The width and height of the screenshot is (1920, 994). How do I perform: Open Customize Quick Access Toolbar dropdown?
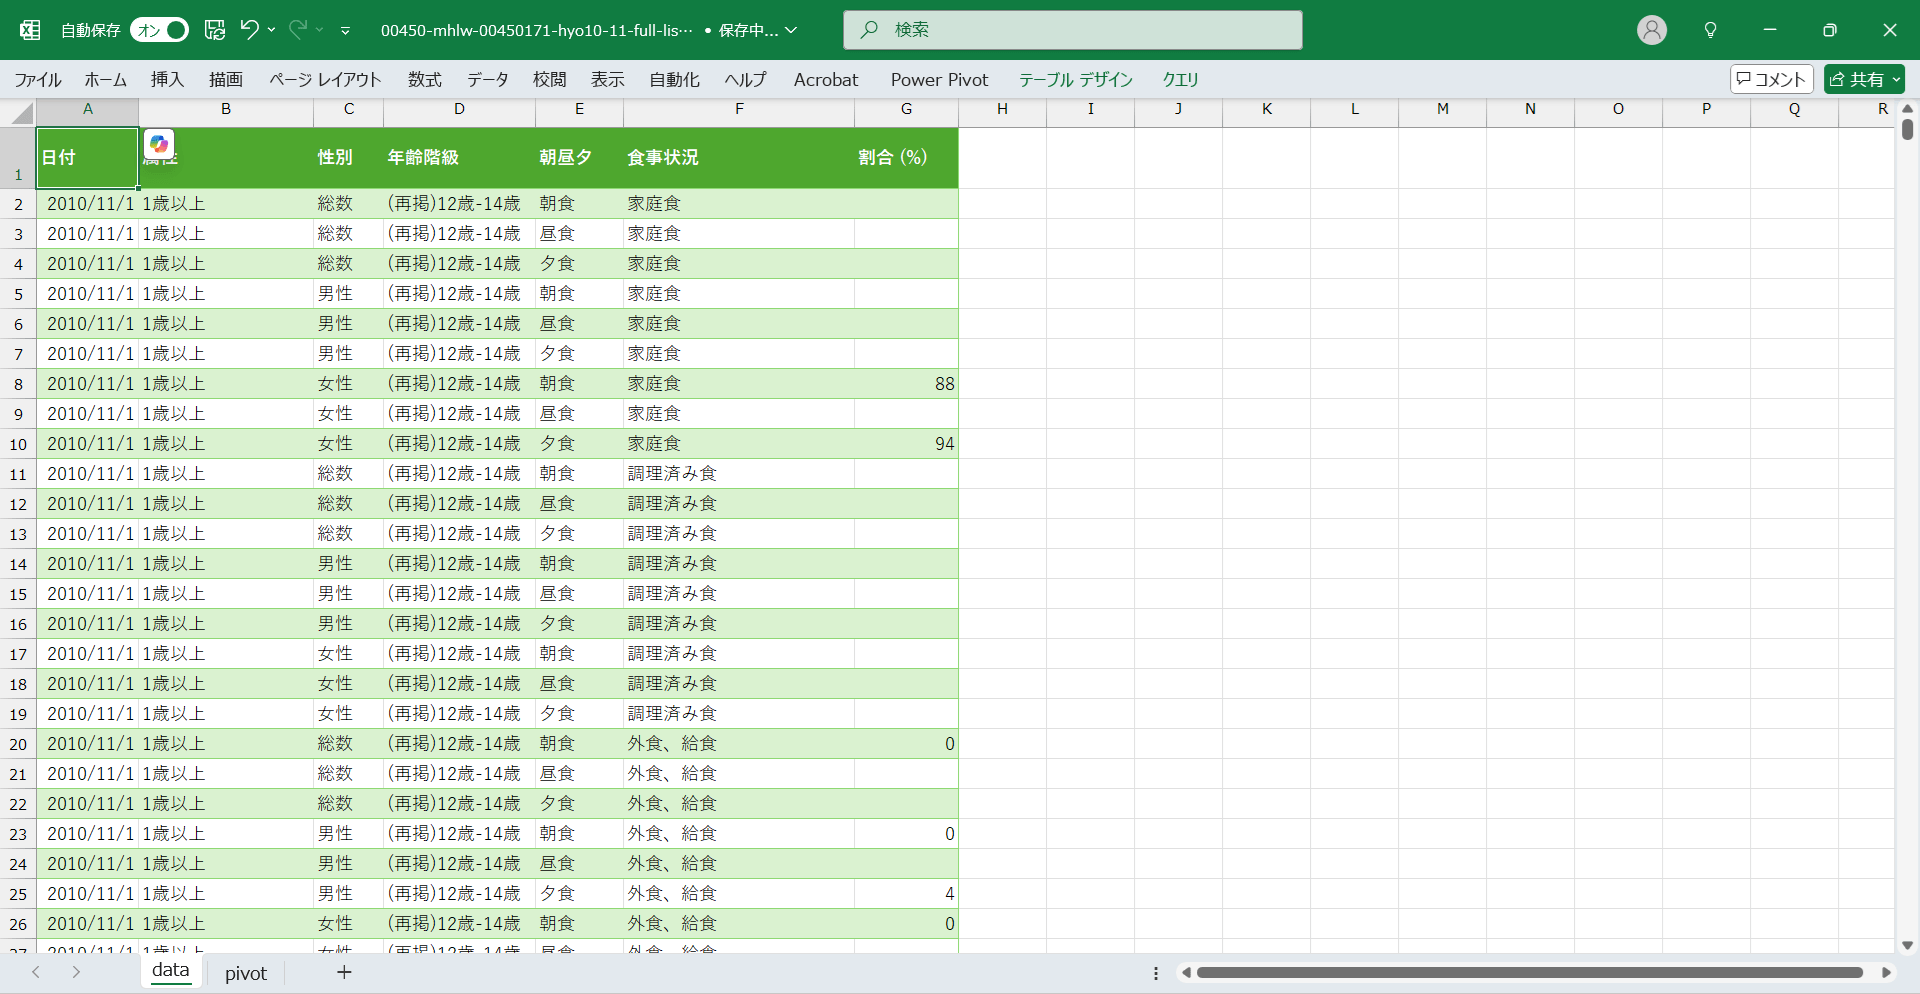[x=345, y=31]
